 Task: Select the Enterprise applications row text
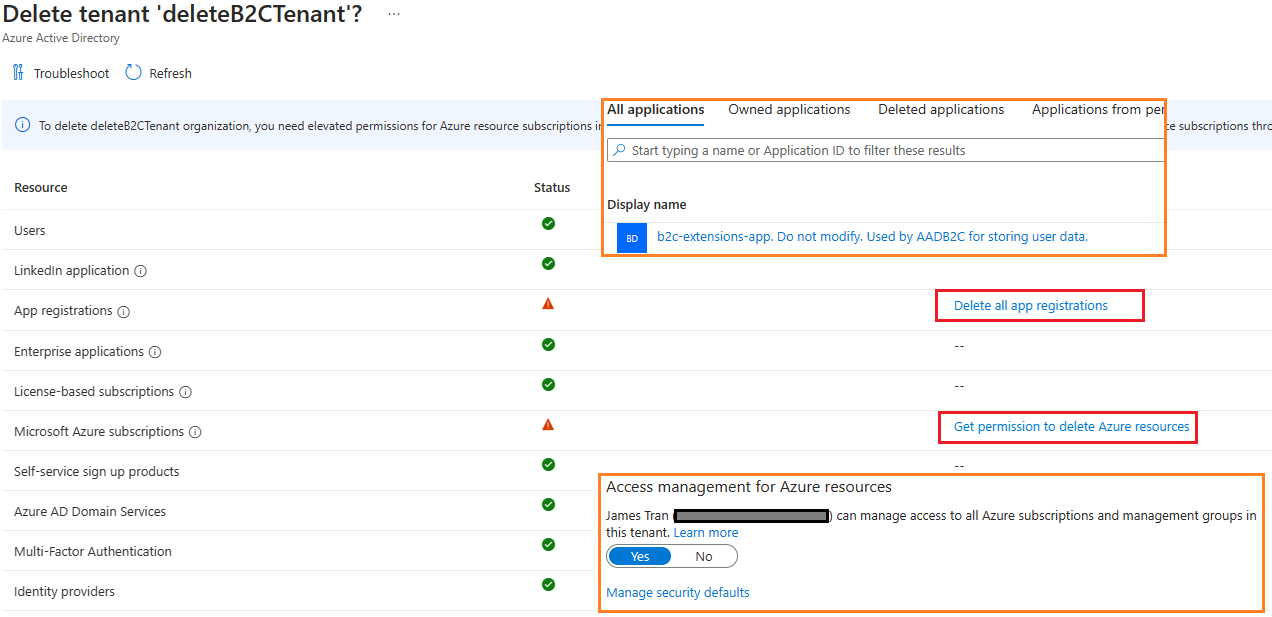(x=79, y=352)
